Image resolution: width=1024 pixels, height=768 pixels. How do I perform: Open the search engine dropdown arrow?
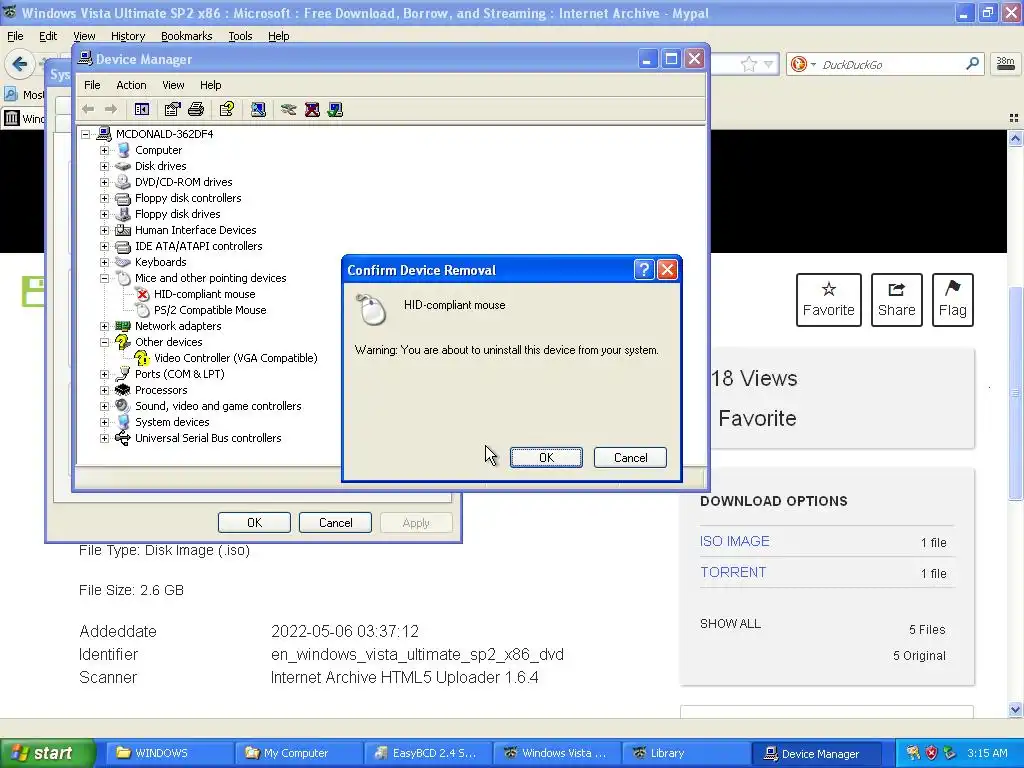813,64
